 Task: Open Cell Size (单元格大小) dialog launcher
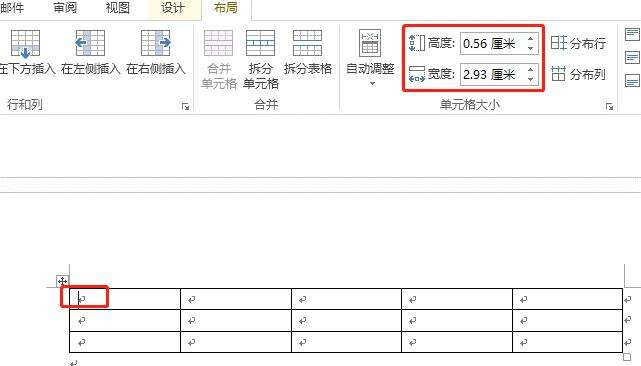click(609, 106)
